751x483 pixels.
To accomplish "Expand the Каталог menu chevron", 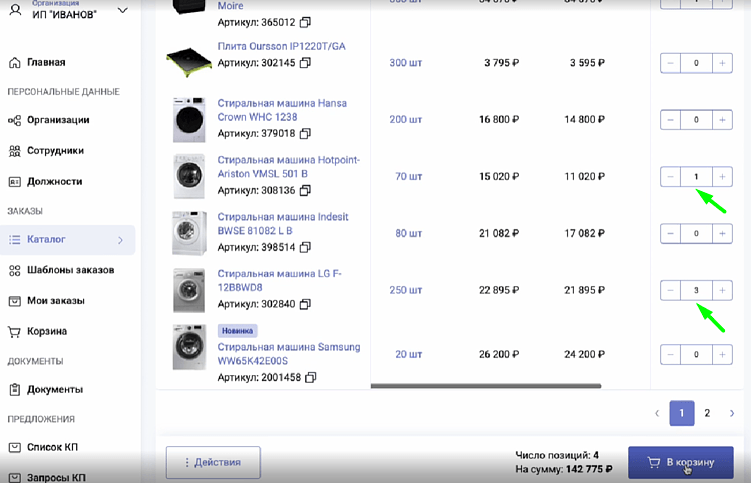I will pos(120,240).
